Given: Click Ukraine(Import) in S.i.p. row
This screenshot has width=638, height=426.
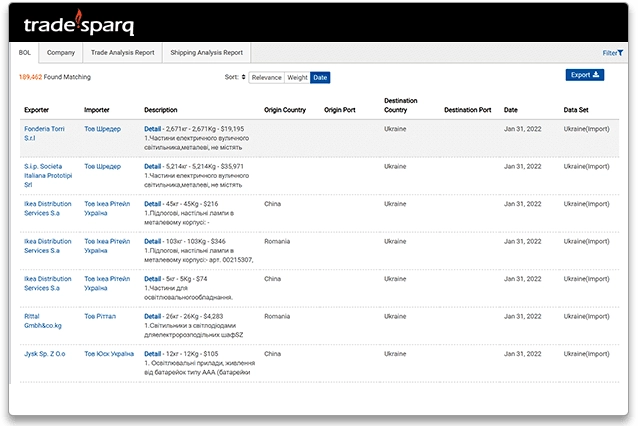Looking at the screenshot, I should (586, 166).
